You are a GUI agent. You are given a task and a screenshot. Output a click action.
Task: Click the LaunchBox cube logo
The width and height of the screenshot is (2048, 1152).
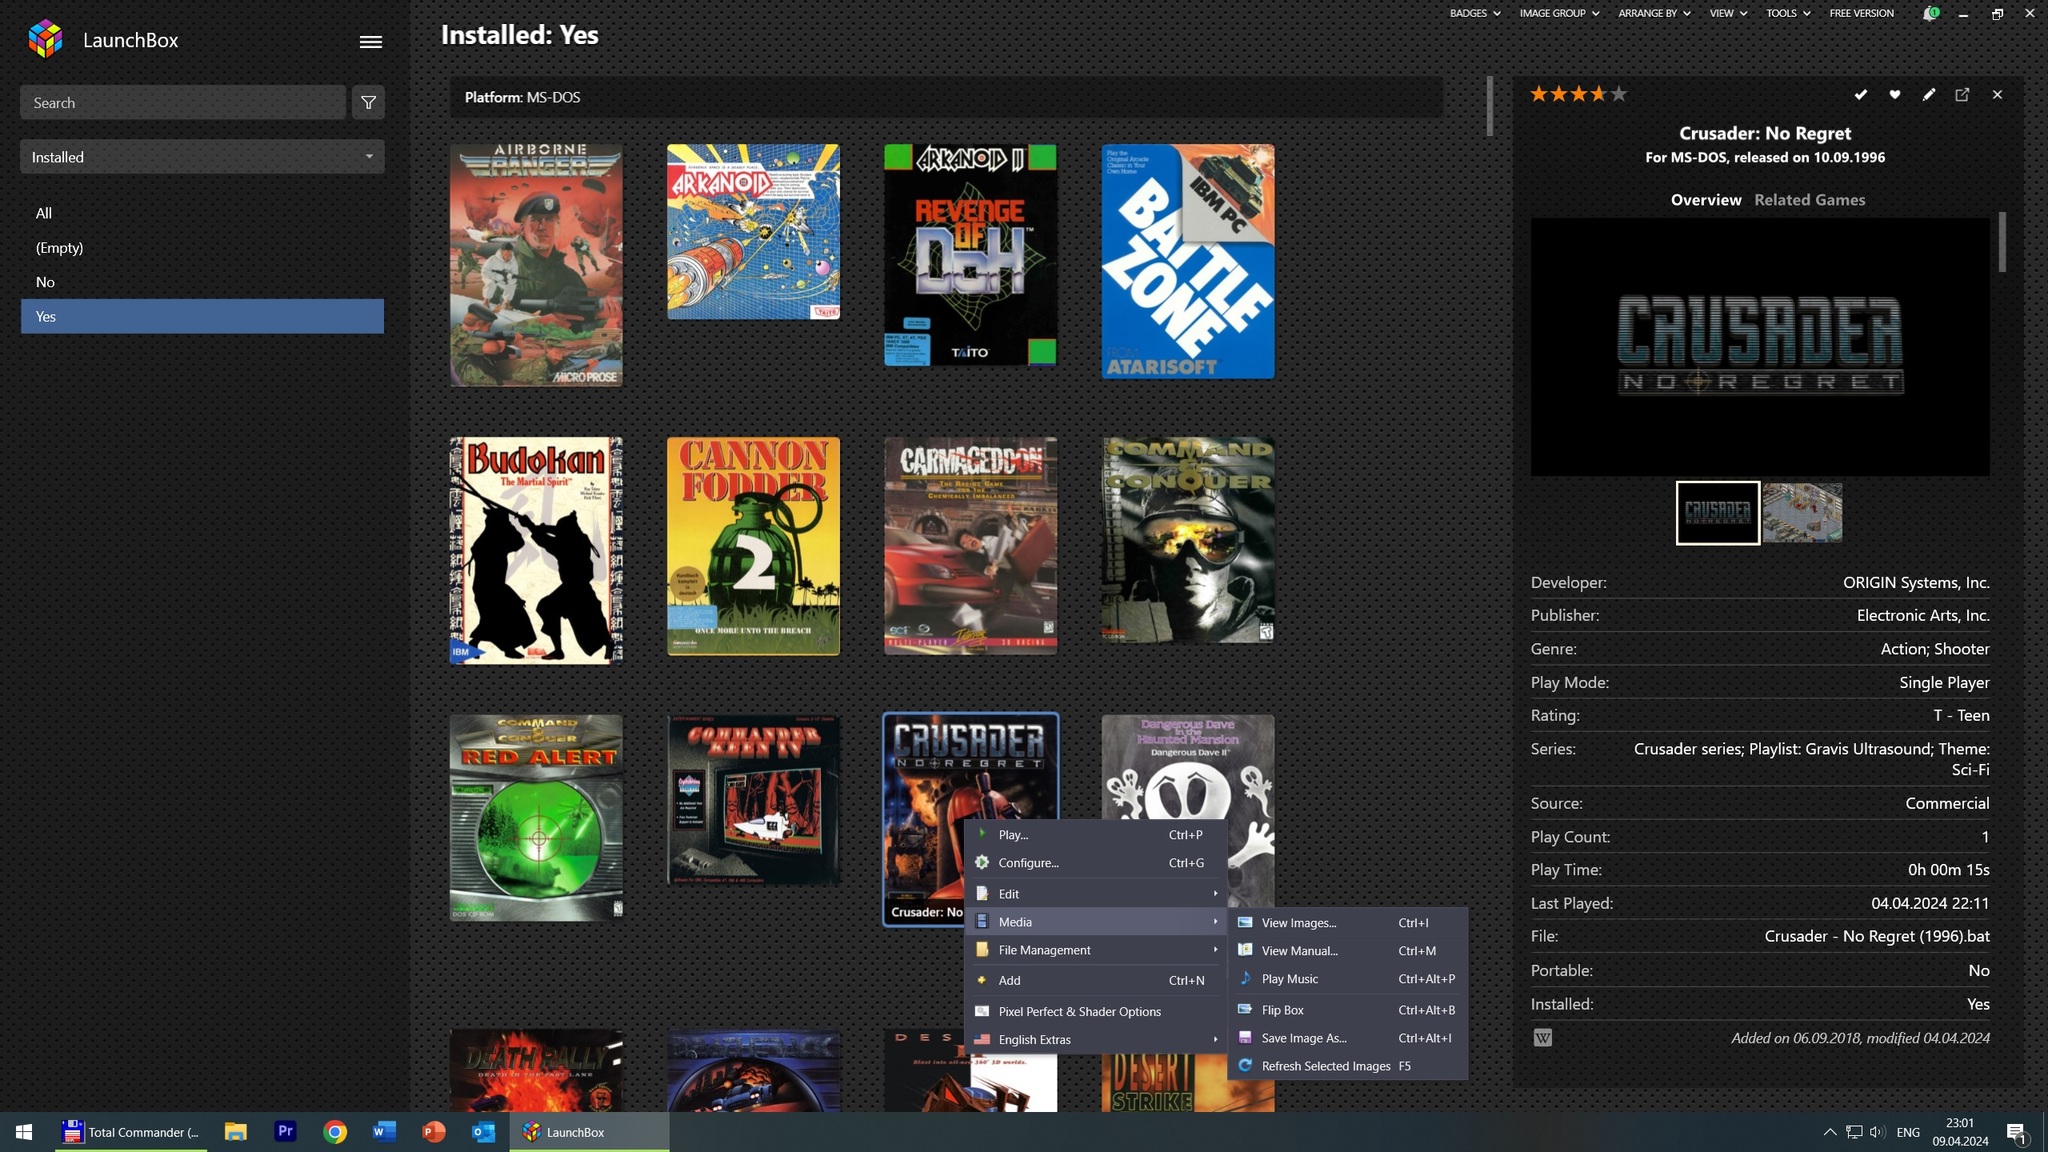pyautogui.click(x=45, y=39)
